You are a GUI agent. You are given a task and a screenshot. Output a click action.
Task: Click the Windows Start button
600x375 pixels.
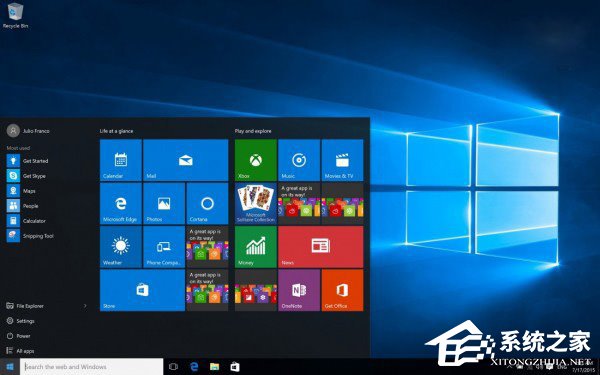pos(10,367)
